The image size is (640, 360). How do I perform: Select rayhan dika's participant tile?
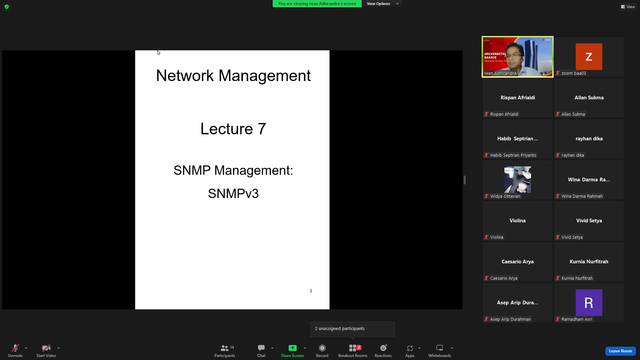589,139
